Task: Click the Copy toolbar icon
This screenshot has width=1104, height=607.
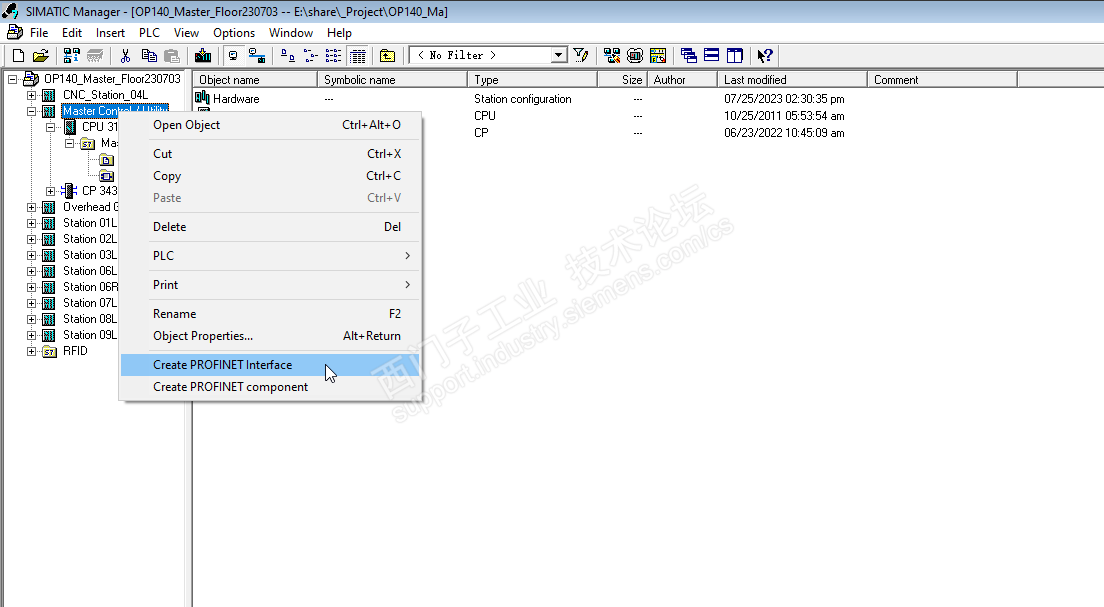Action: pyautogui.click(x=149, y=56)
